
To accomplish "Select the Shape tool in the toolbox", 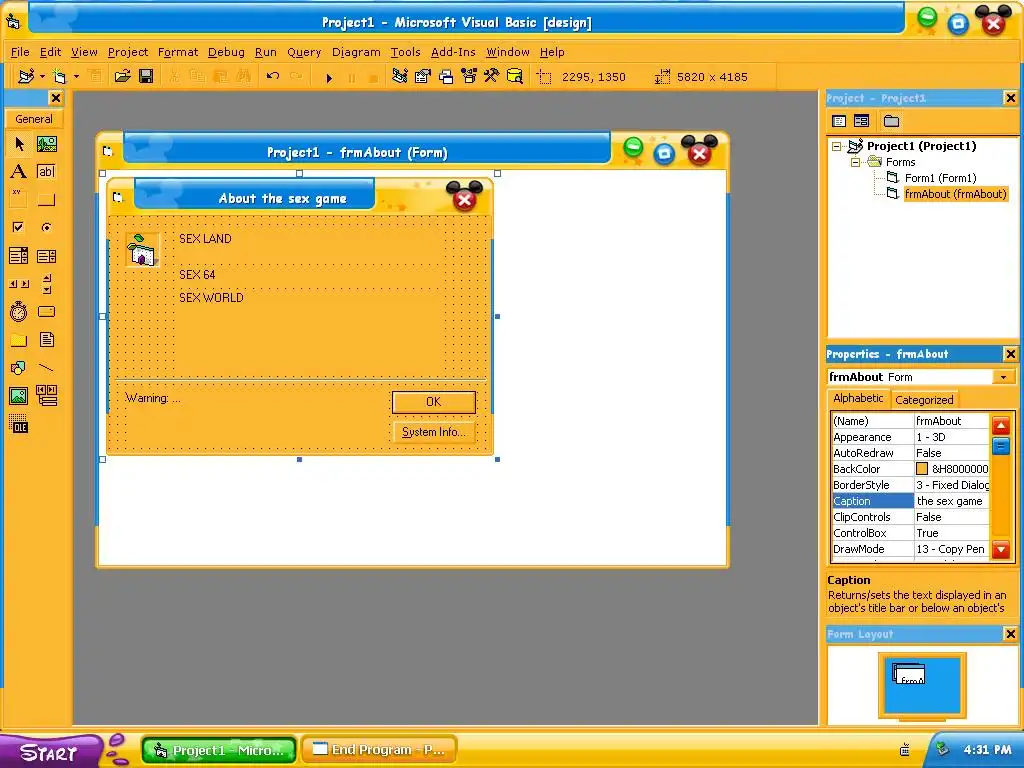I will tap(19, 368).
